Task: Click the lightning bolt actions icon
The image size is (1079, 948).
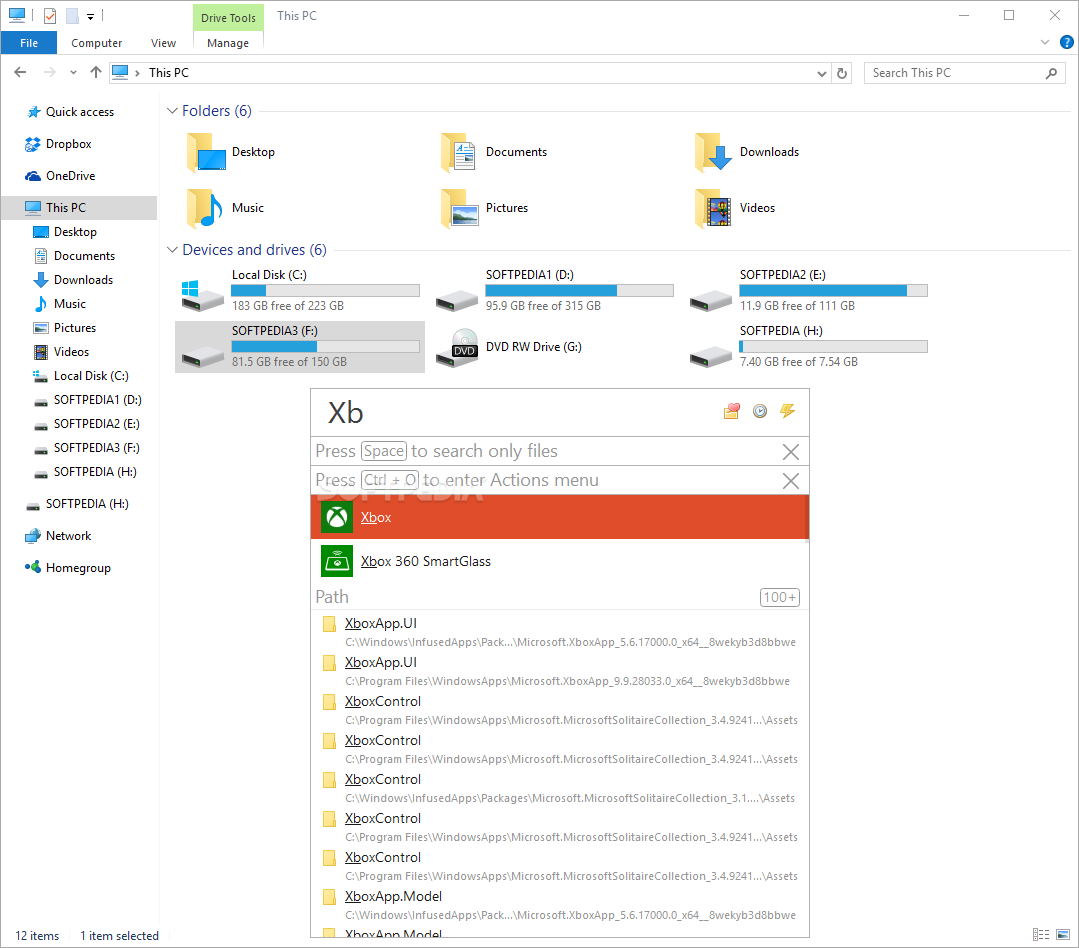Action: (x=787, y=411)
